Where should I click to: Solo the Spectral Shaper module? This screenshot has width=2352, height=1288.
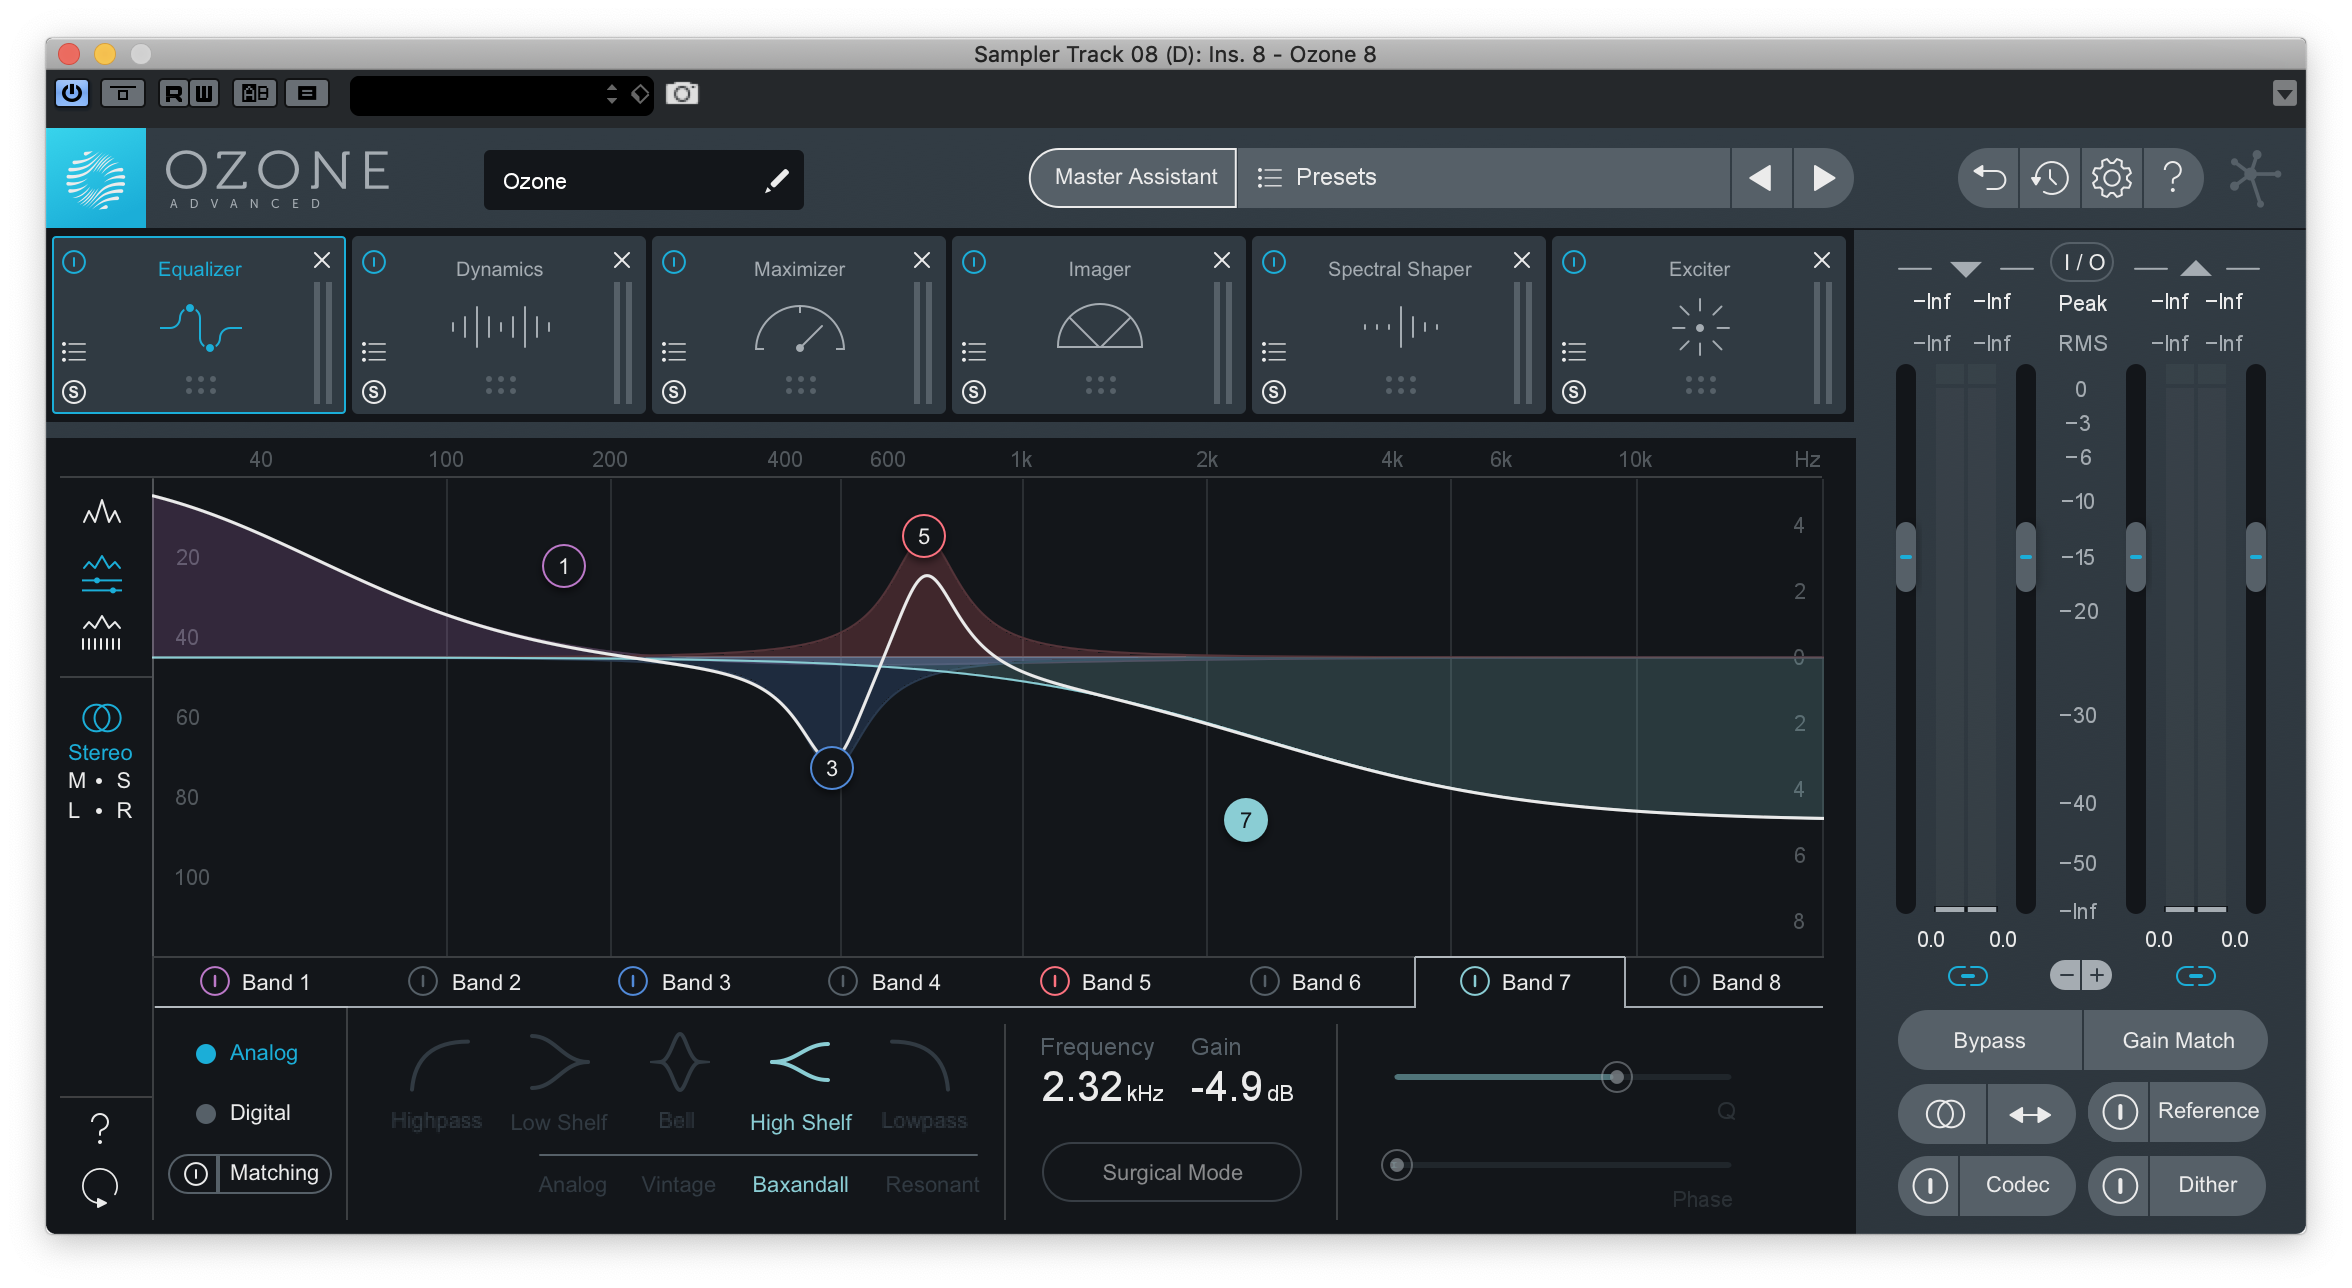(x=1274, y=392)
